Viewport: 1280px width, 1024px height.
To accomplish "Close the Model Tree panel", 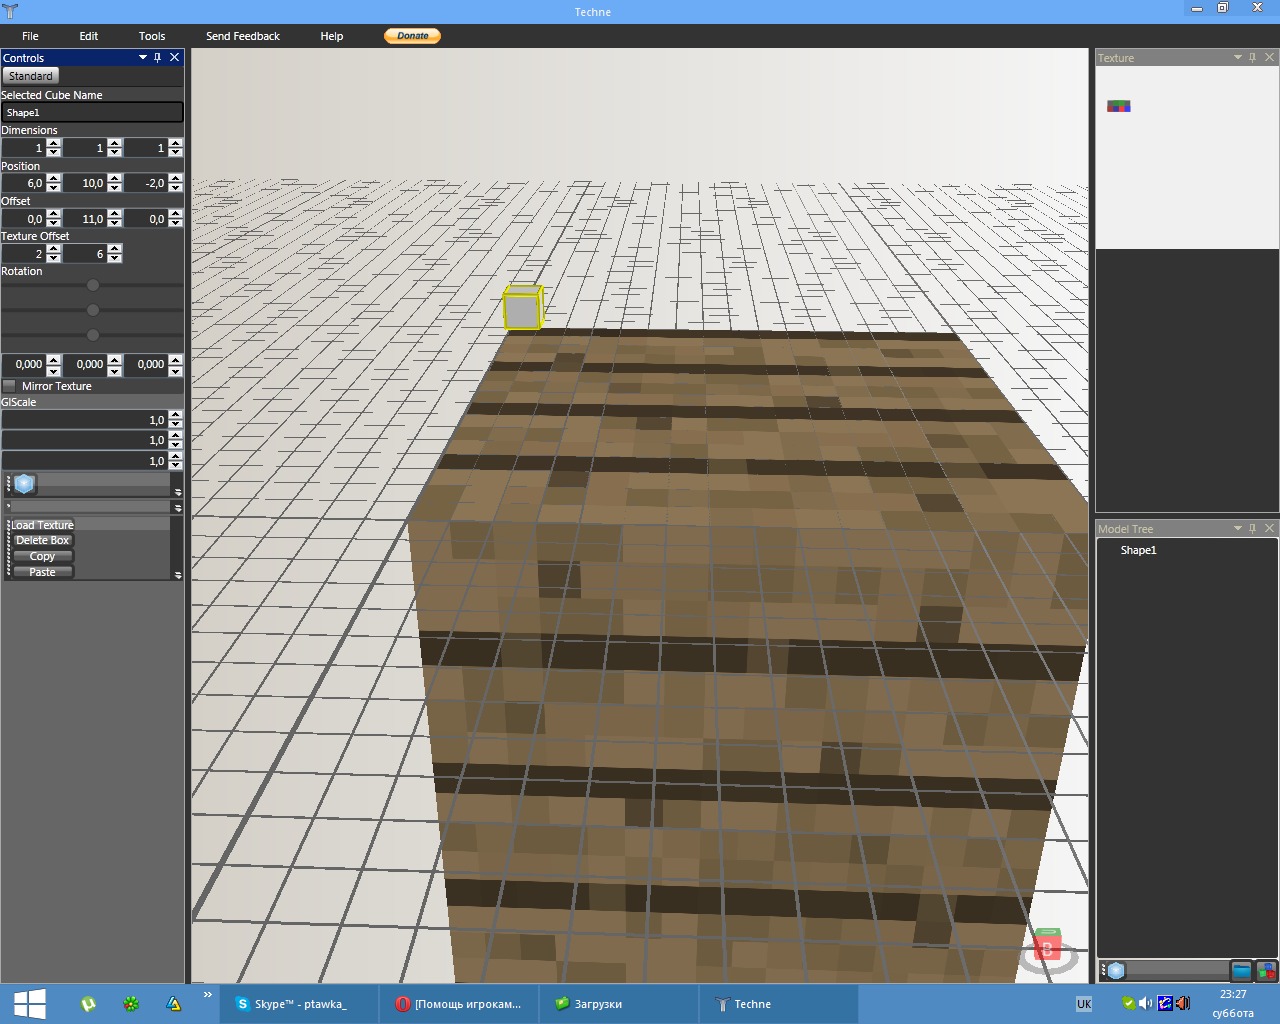I will [x=1270, y=528].
